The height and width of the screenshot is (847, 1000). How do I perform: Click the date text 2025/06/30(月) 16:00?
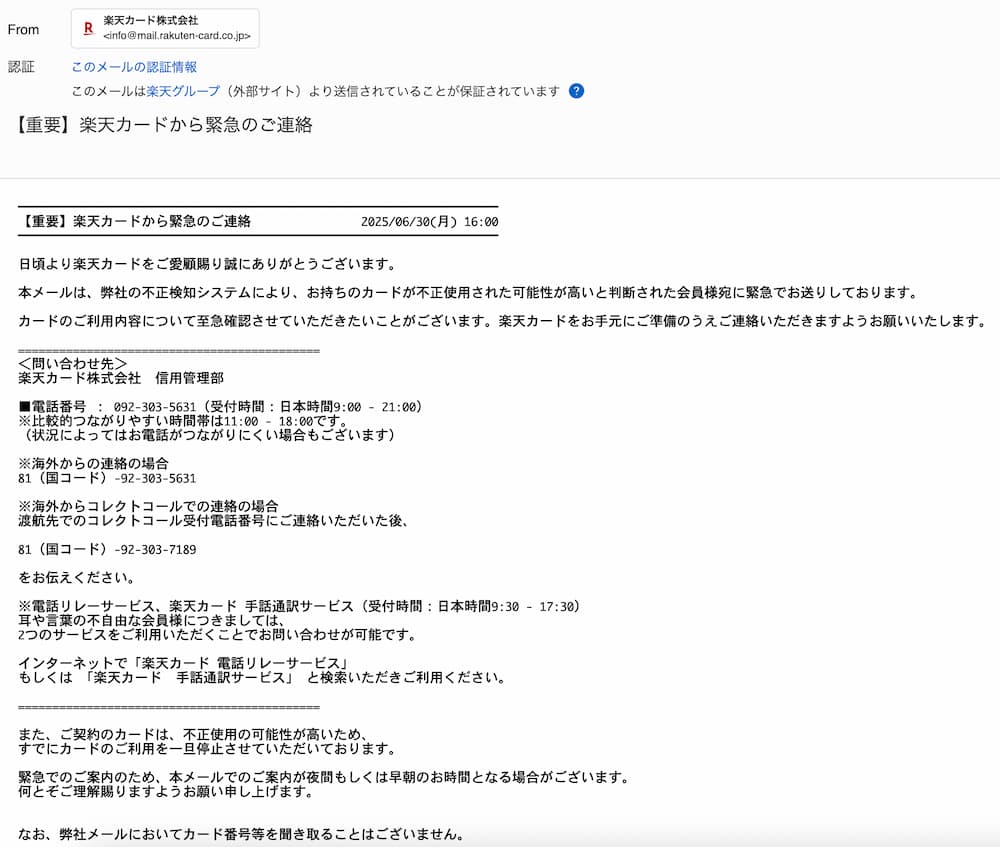click(428, 219)
